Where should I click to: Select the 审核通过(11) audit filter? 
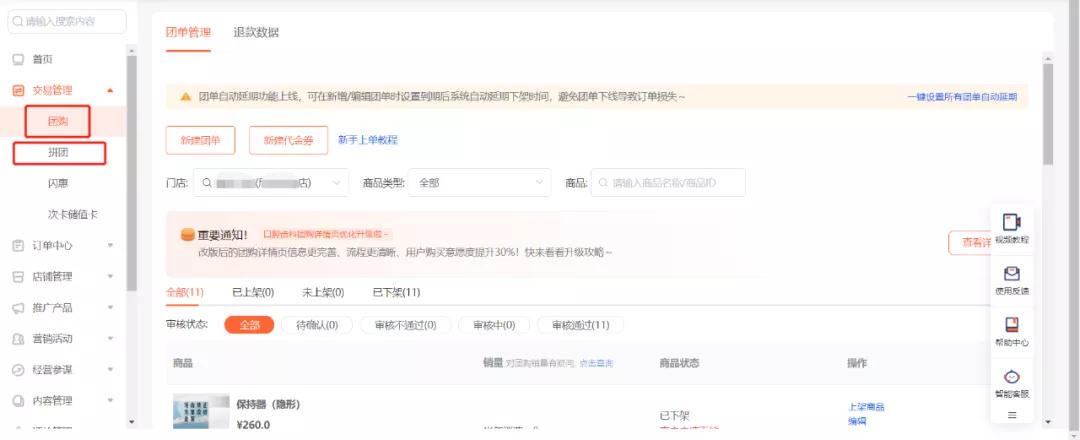click(581, 325)
